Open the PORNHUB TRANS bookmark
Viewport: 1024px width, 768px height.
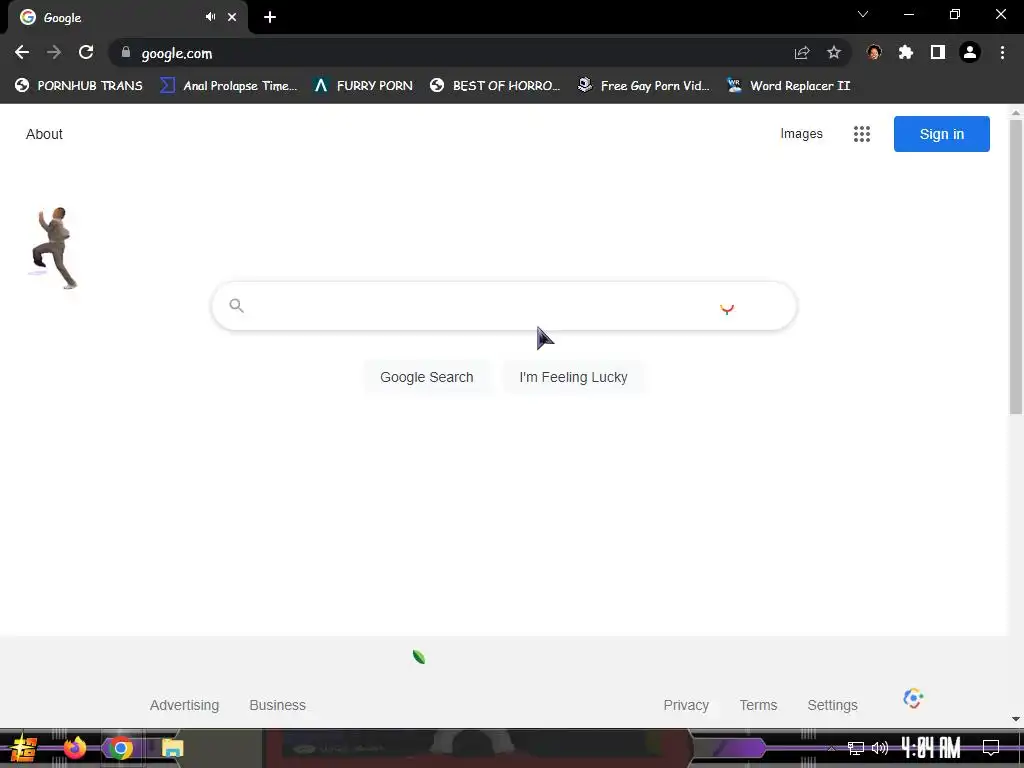pyautogui.click(x=79, y=86)
